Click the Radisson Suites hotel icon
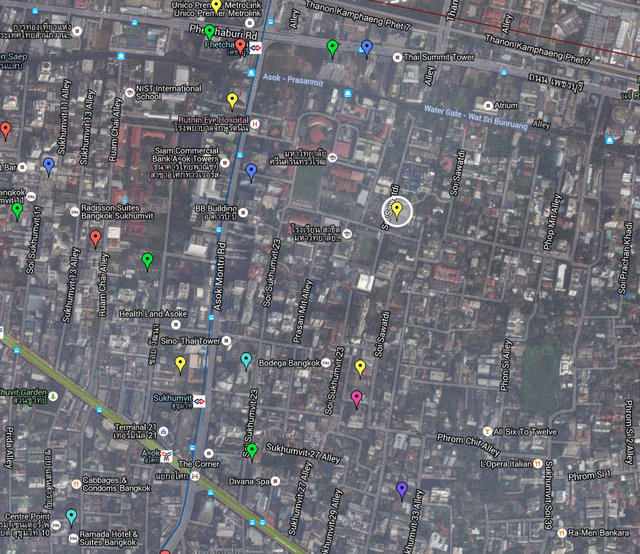640x554 pixels. click(x=75, y=212)
